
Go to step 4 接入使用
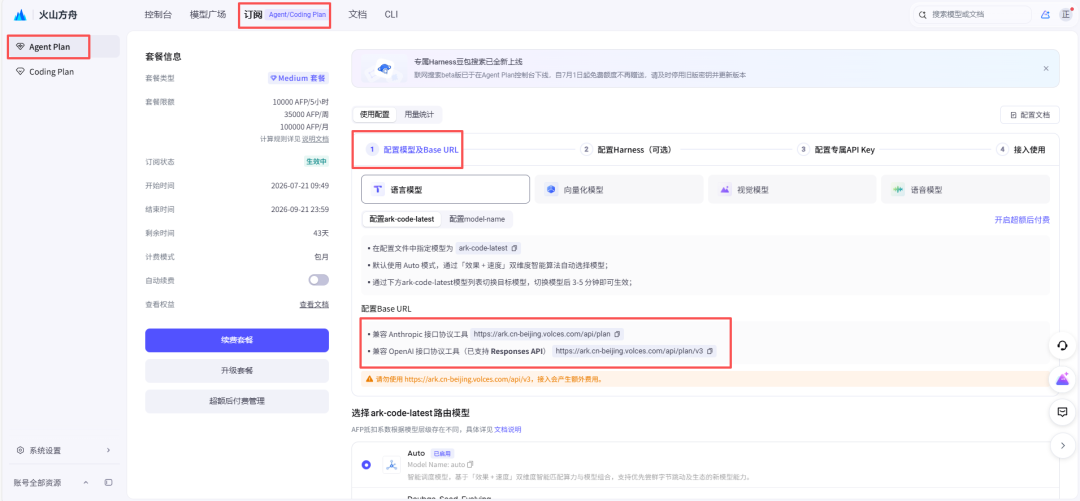1021,150
